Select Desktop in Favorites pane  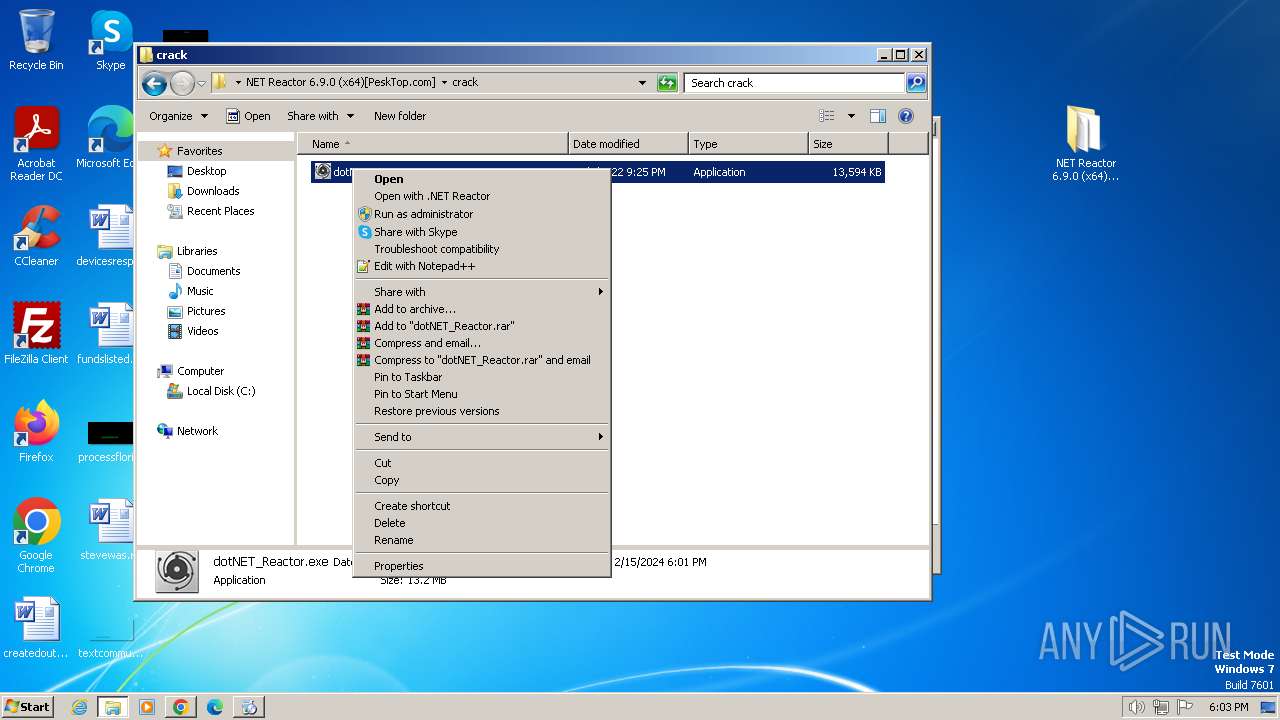tap(207, 171)
